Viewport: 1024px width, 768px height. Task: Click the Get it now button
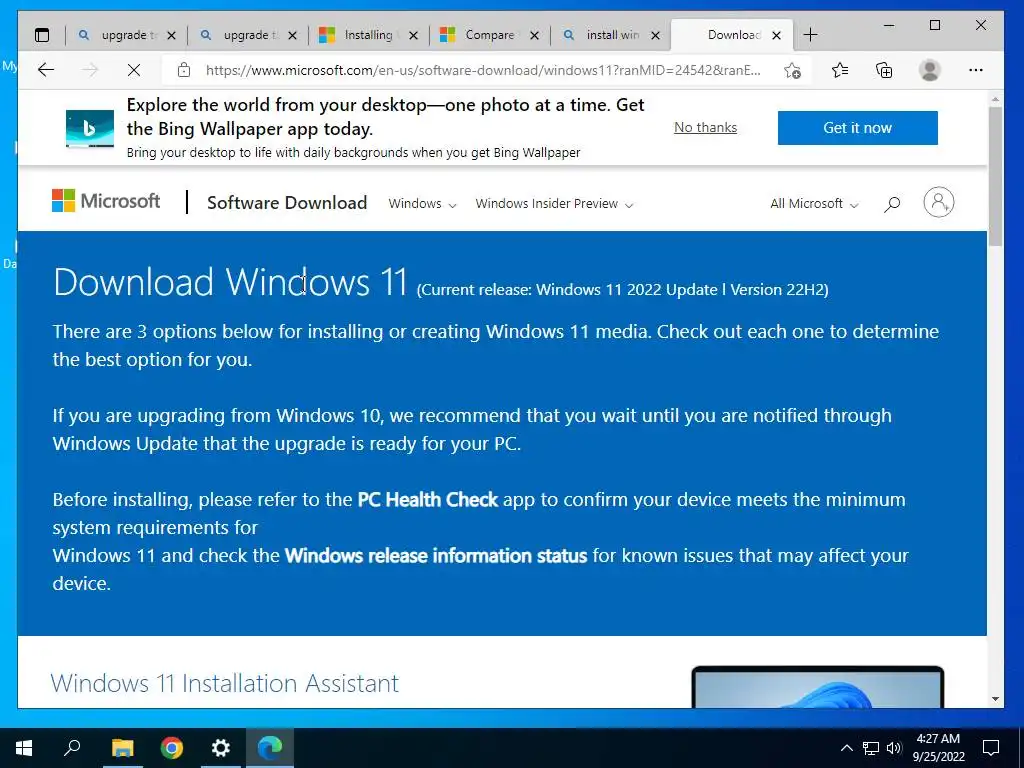tap(857, 127)
